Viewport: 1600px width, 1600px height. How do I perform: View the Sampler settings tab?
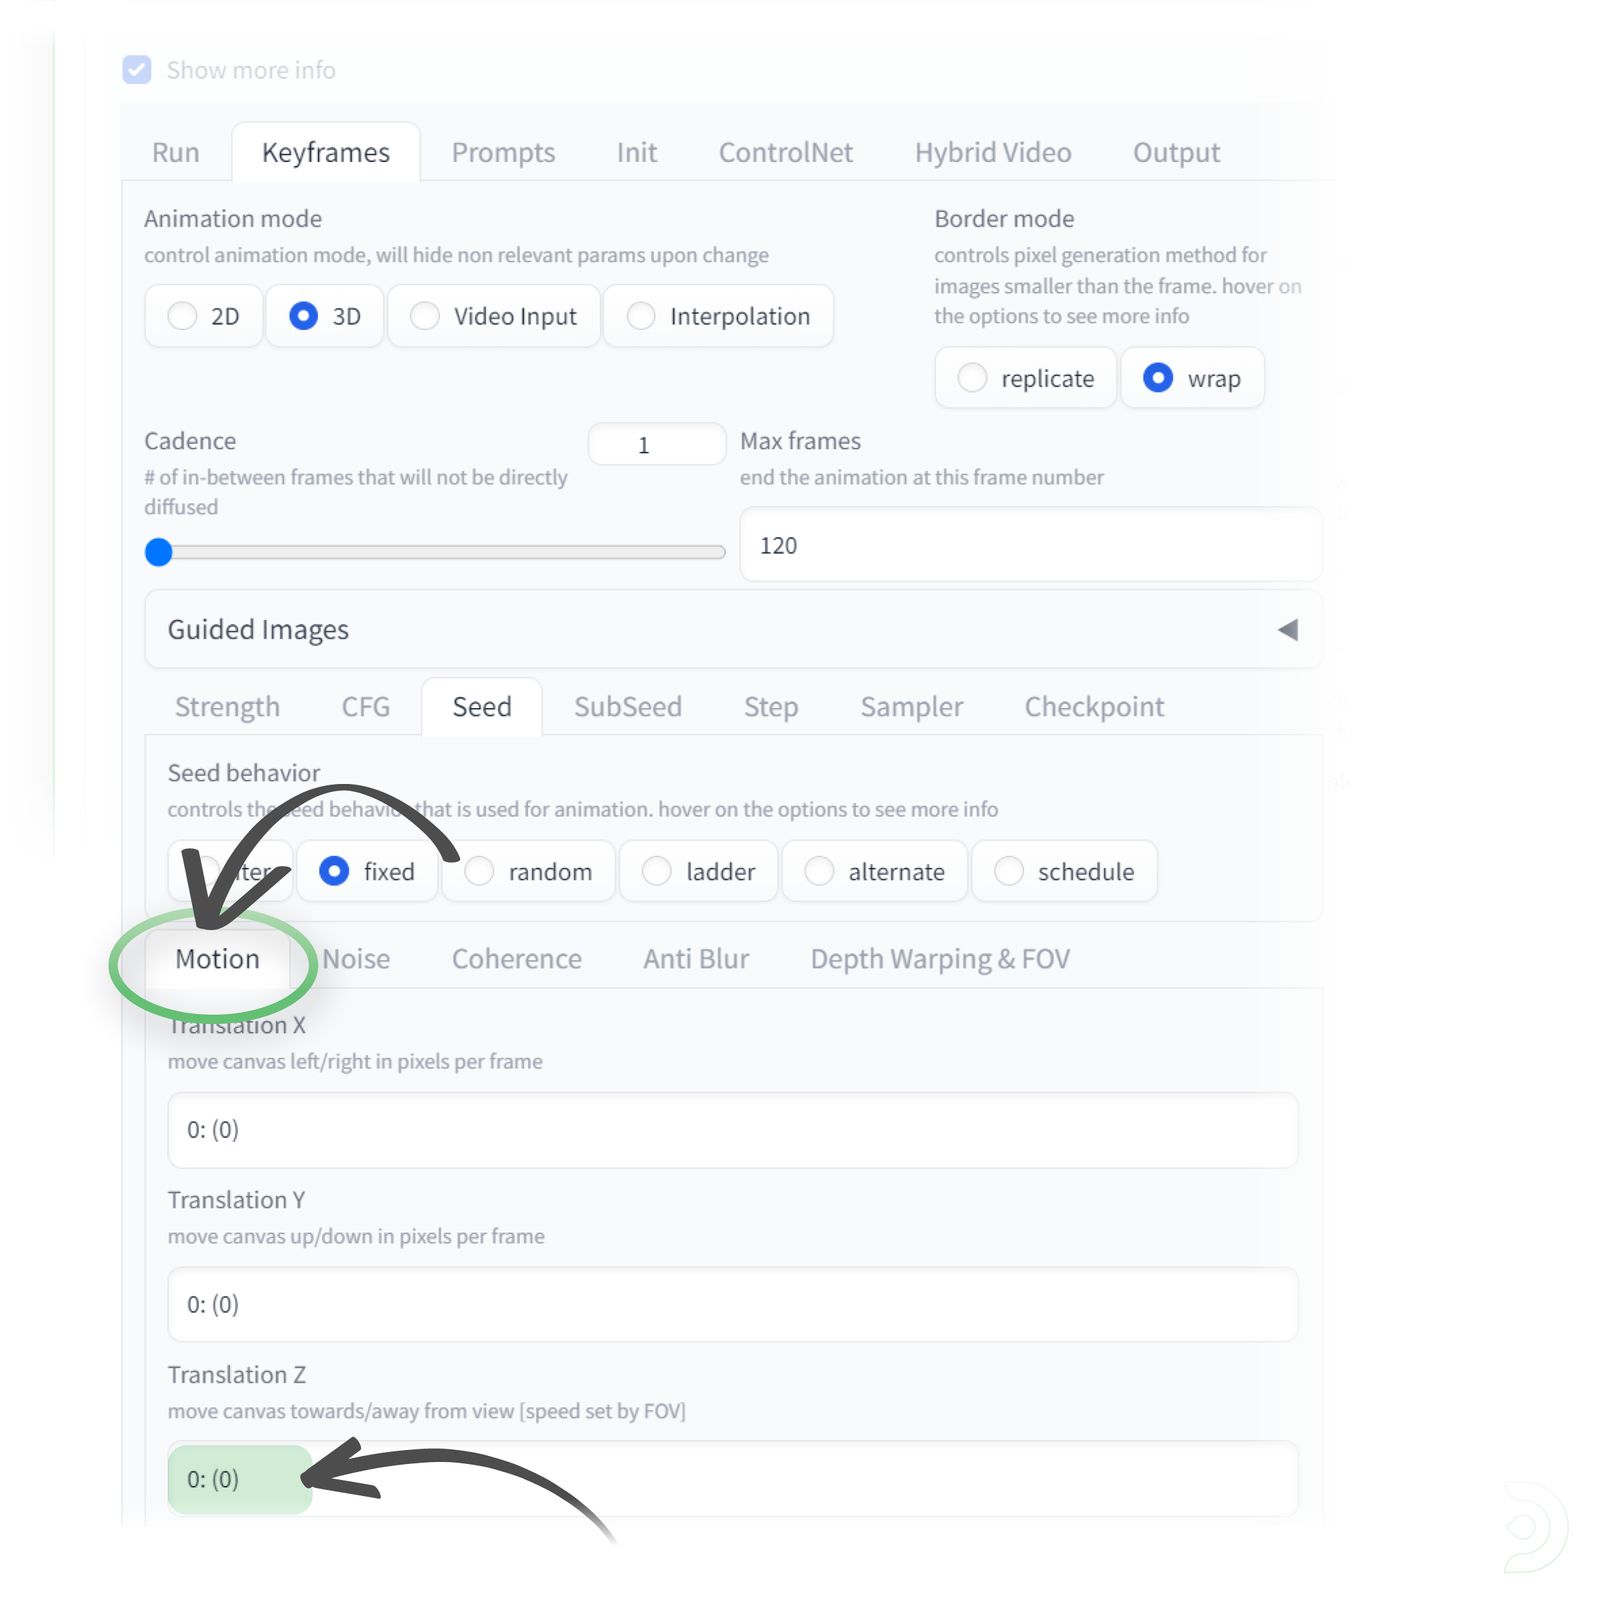tap(911, 707)
